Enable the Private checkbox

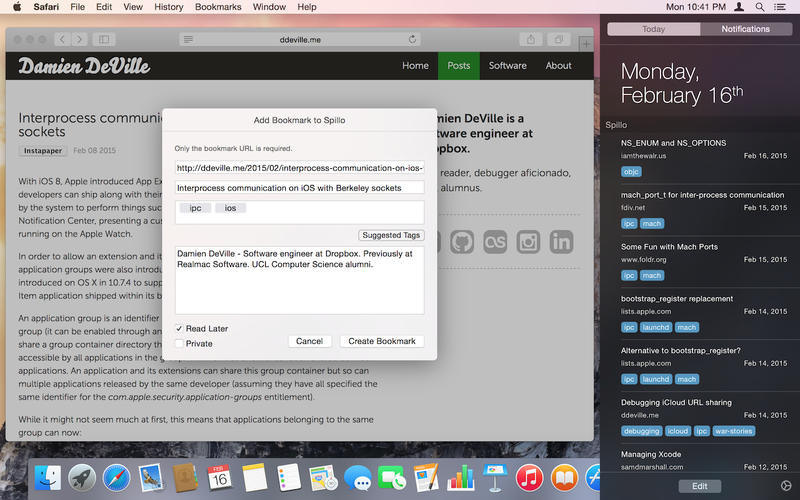pos(179,343)
